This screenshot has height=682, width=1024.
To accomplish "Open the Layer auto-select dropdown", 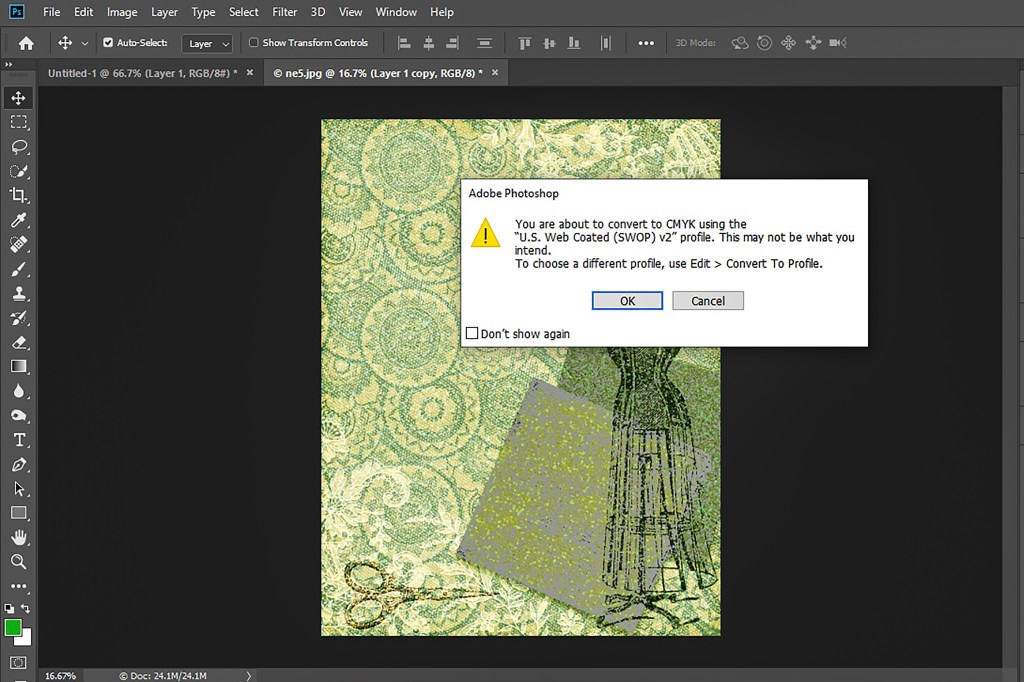I will coord(209,43).
